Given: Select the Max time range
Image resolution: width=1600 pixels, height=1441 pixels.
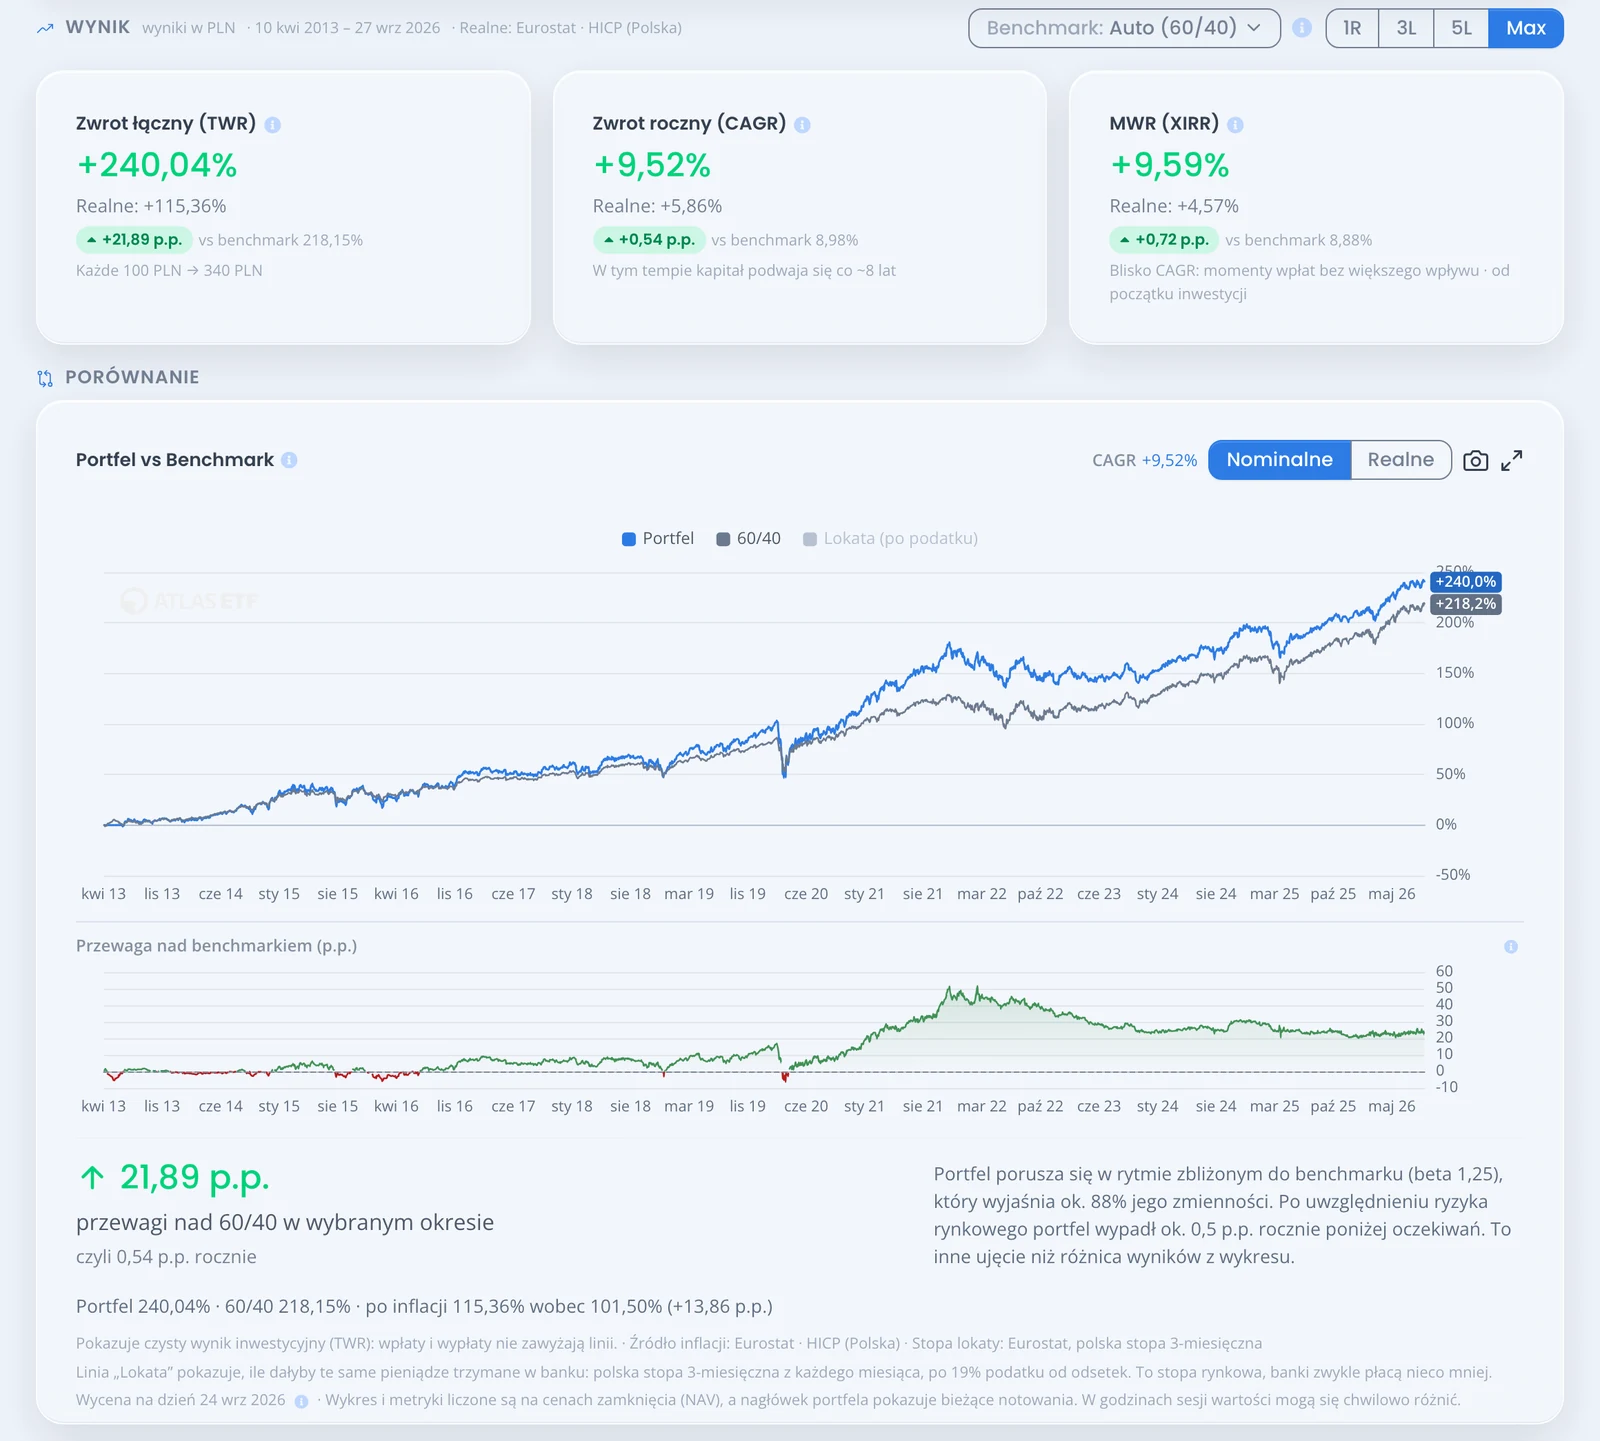Looking at the screenshot, I should click(1526, 28).
